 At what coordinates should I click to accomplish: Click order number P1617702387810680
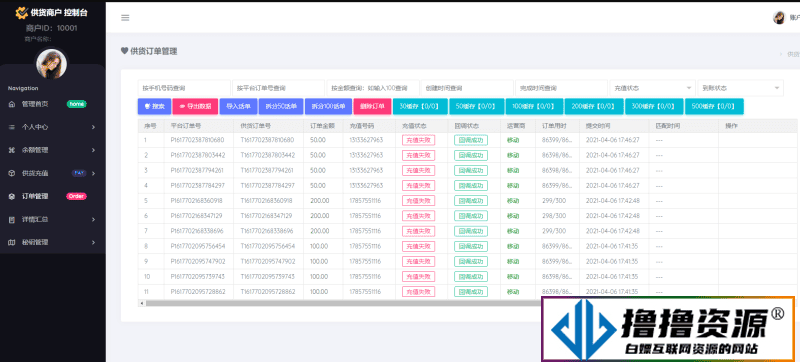[x=197, y=140]
